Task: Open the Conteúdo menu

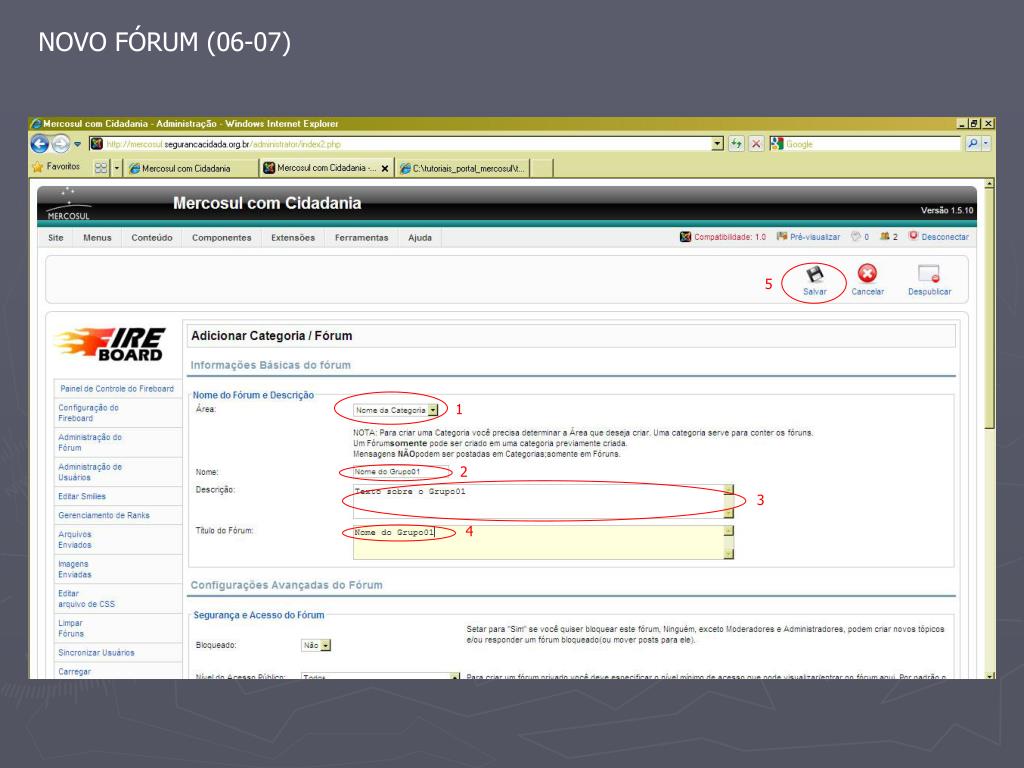Action: 152,238
